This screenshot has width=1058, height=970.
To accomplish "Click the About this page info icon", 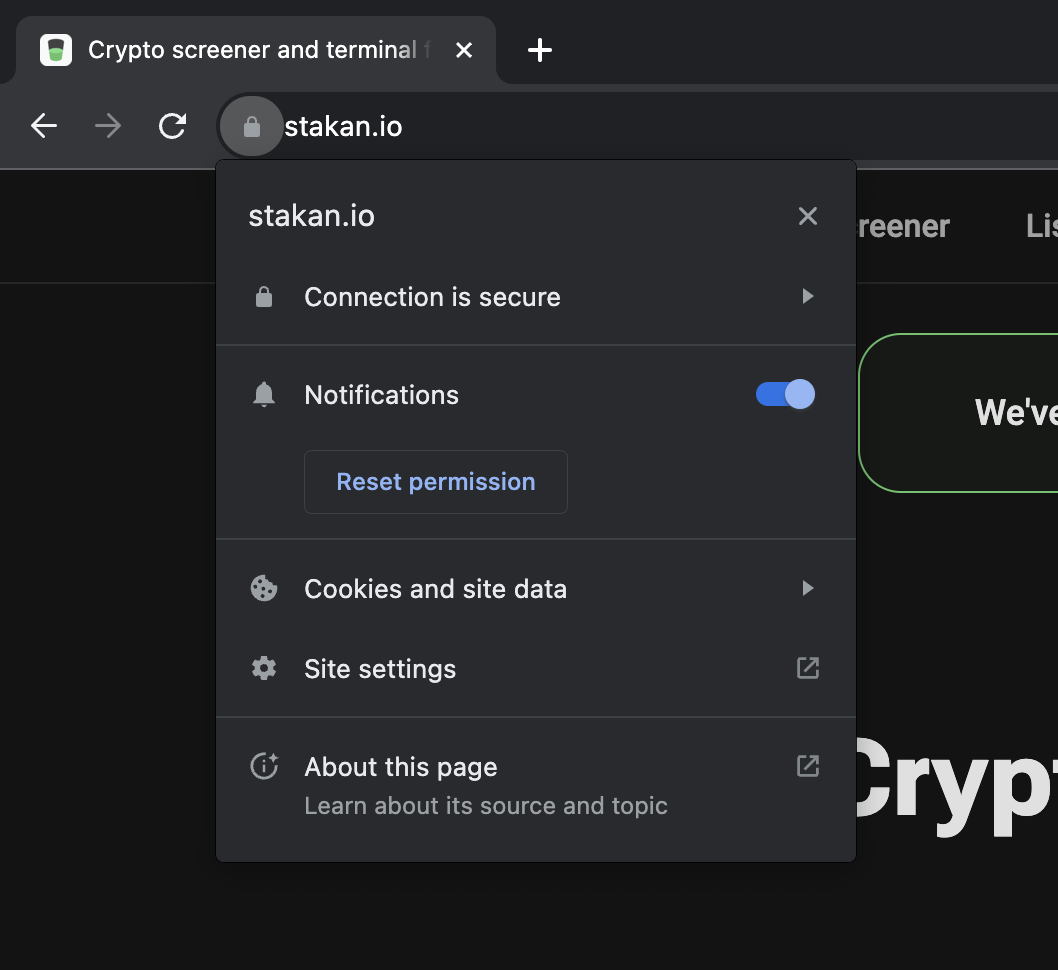I will tap(264, 766).
